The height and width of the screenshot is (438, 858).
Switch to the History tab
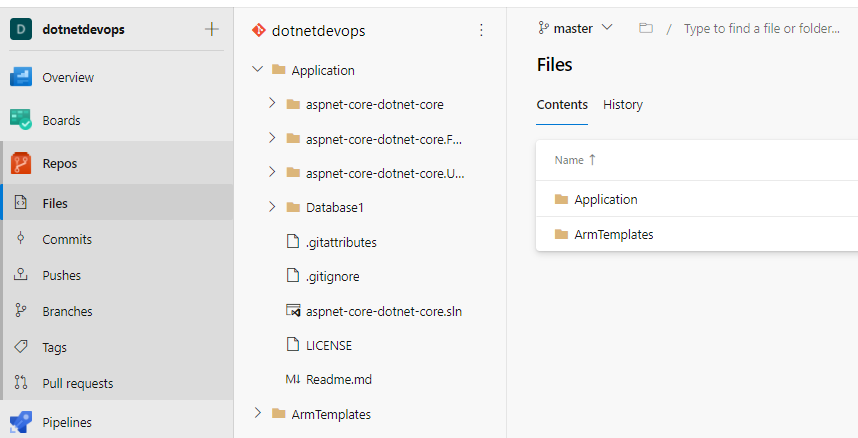click(623, 105)
